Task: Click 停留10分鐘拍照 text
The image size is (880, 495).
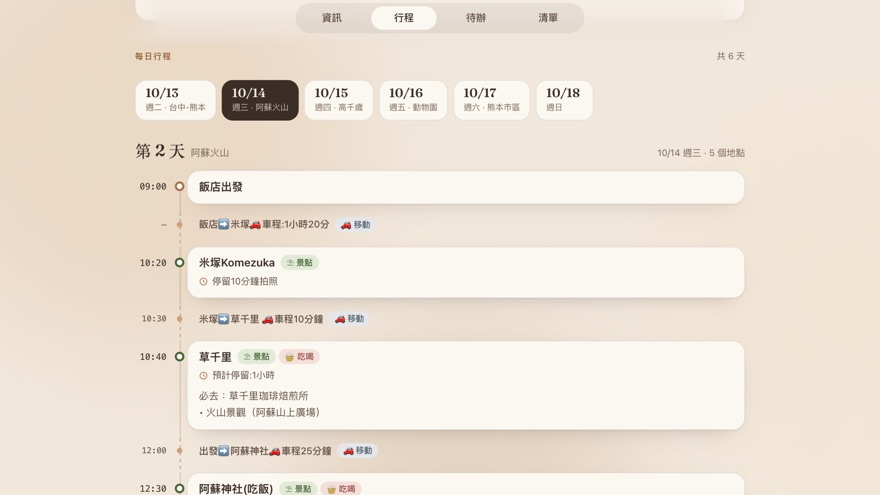Action: click(245, 282)
